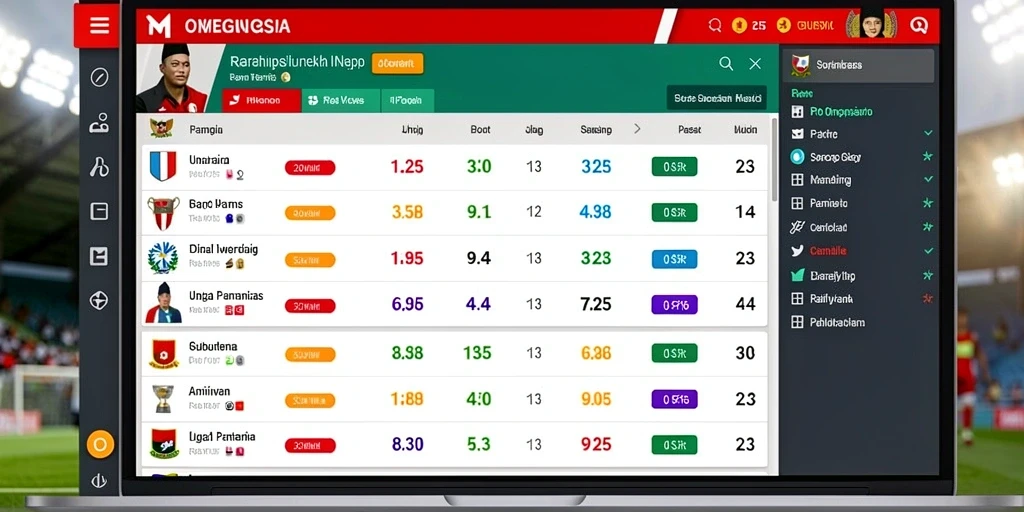Click the orange button beside the banner title
Screen dimensions: 1024x512
(397, 63)
